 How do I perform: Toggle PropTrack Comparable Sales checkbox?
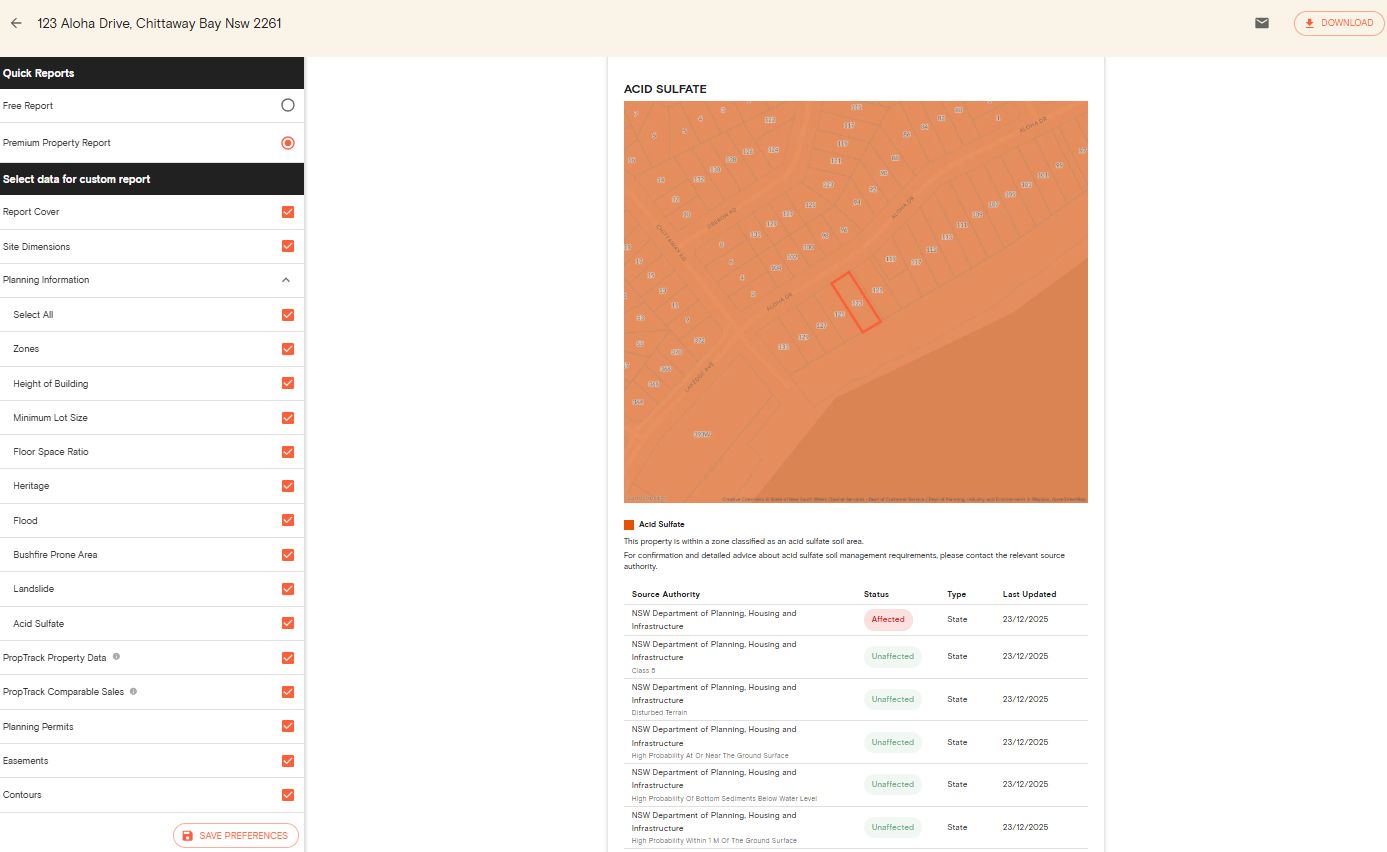pyautogui.click(x=288, y=692)
